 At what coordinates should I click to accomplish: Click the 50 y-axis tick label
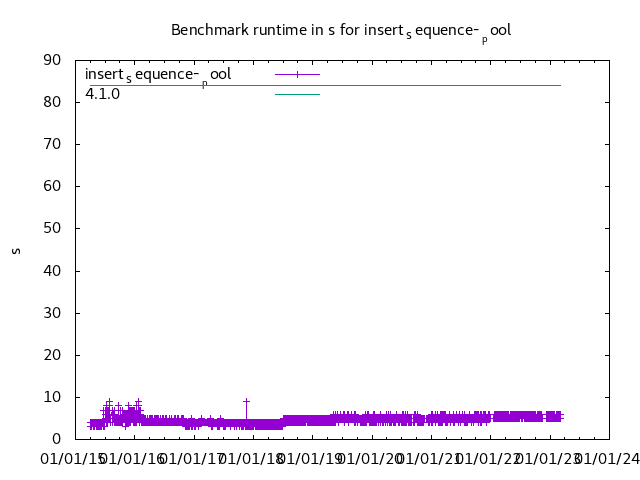(x=57, y=229)
